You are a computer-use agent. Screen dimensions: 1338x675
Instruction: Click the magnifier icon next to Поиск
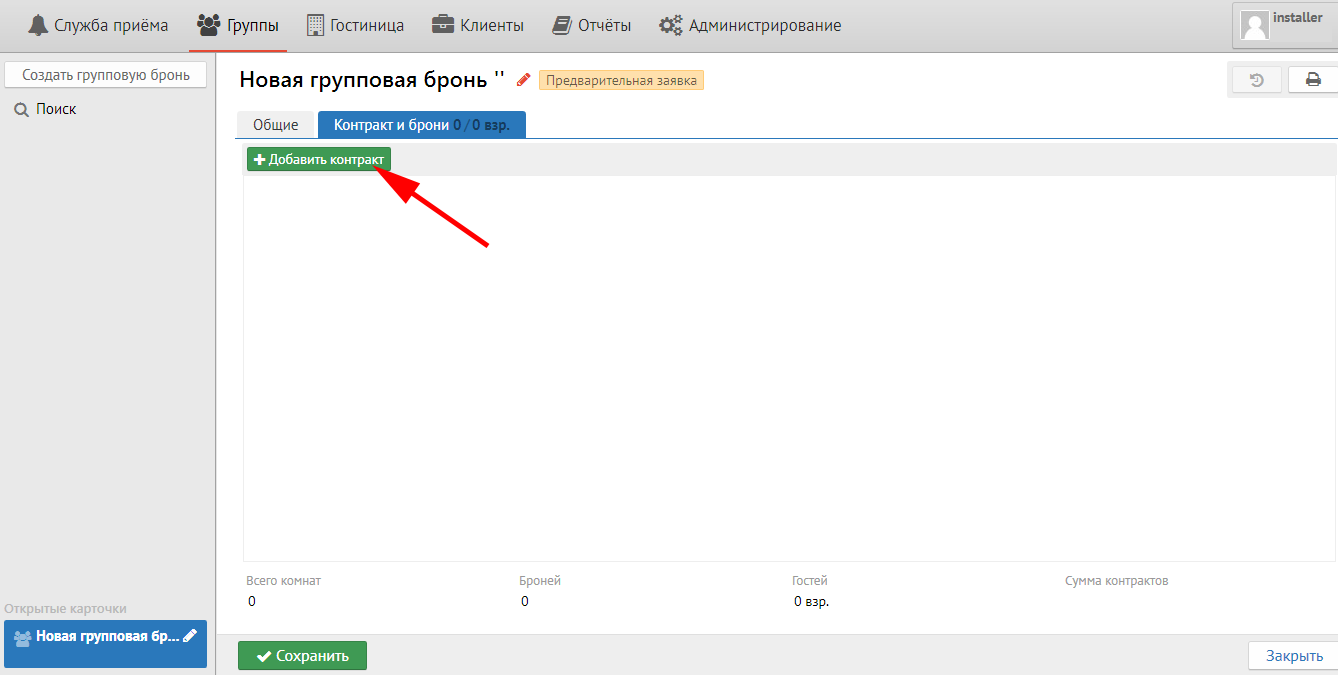(x=21, y=110)
